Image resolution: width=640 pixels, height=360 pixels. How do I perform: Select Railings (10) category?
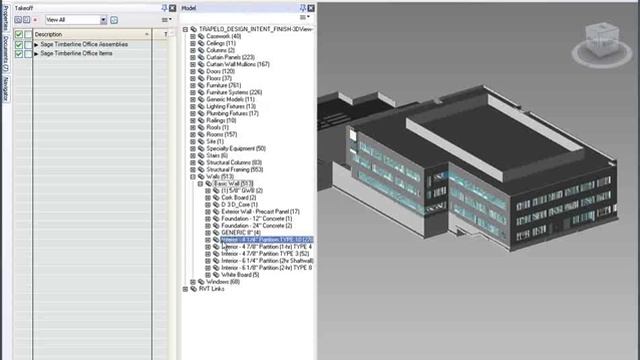[x=221, y=120]
